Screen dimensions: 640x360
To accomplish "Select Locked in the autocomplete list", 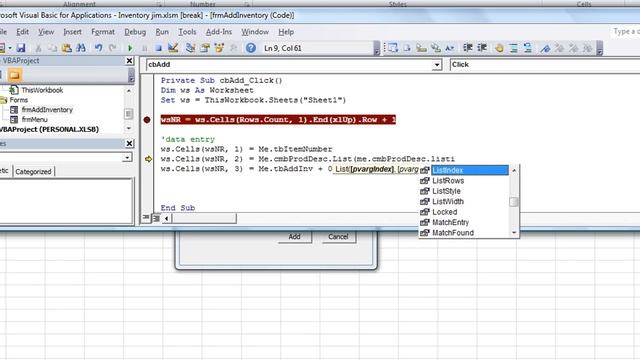I will pyautogui.click(x=464, y=212).
